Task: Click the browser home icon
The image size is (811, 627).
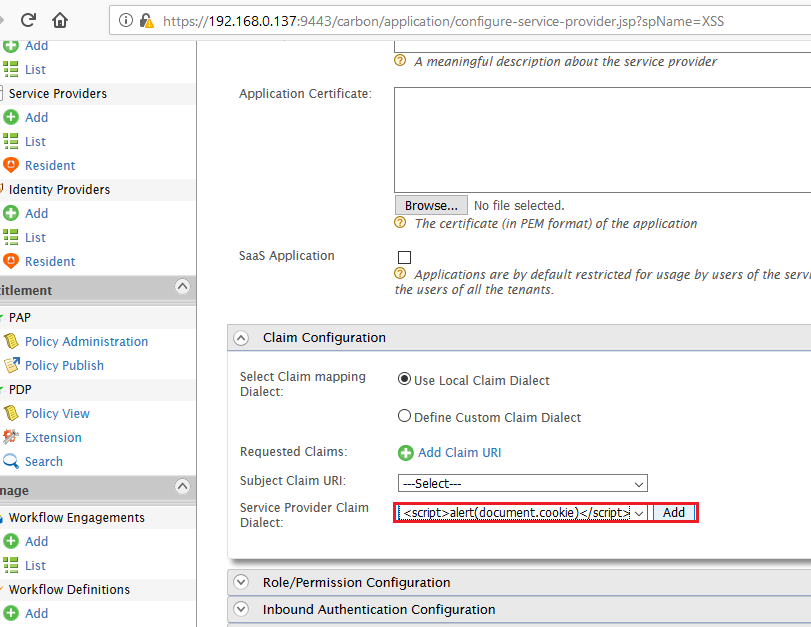Action: [x=61, y=20]
